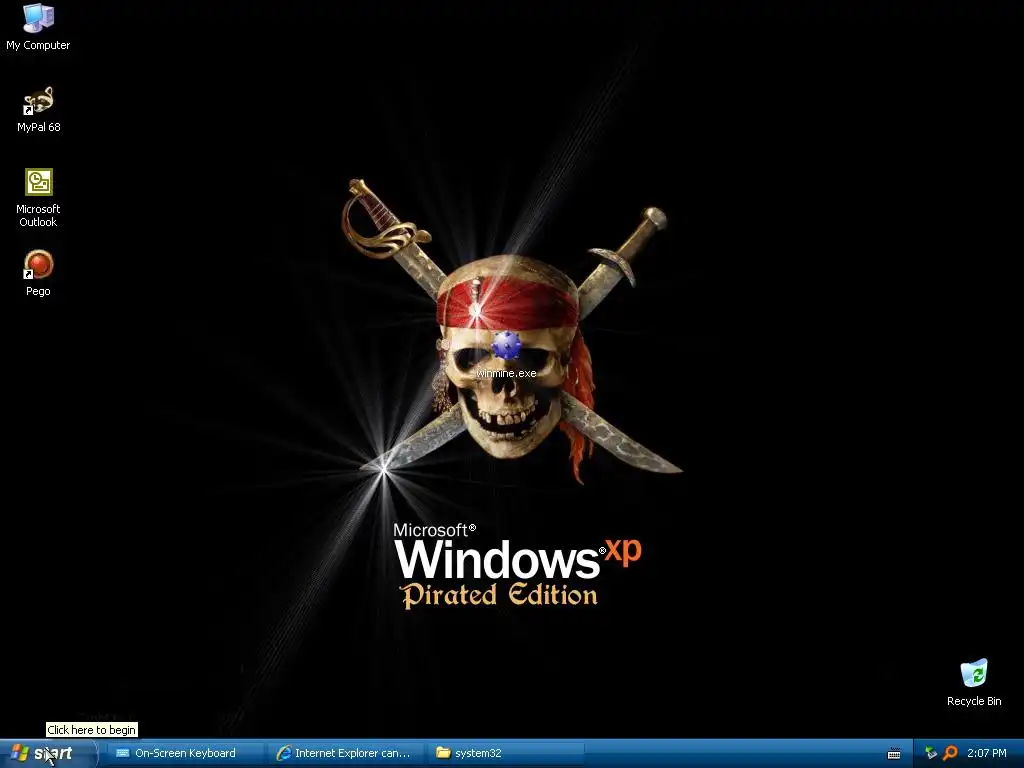Click the language bar keyboard icon
1024x768 pixels.
894,754
